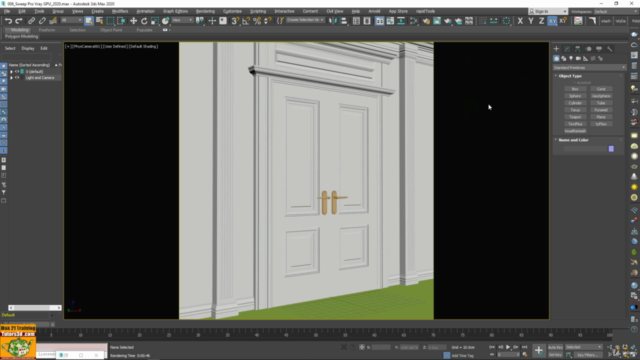Click the object name input field
640x360 pixels.
point(585,149)
